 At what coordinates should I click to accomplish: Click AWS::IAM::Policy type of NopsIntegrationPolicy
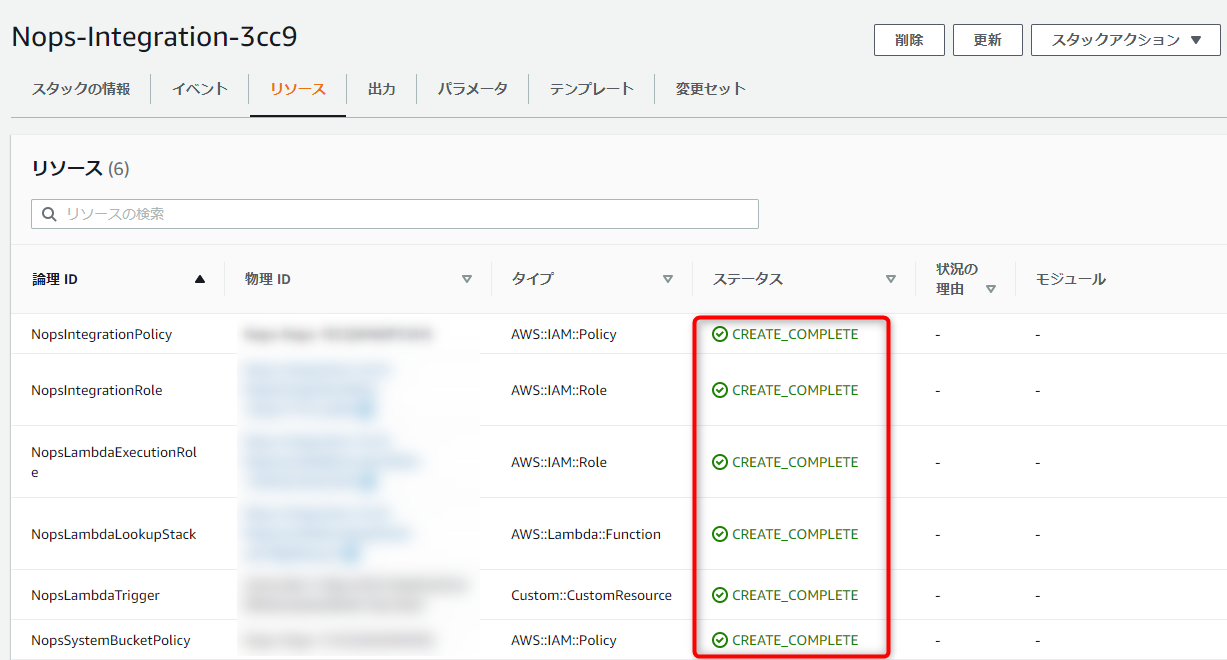(x=564, y=334)
